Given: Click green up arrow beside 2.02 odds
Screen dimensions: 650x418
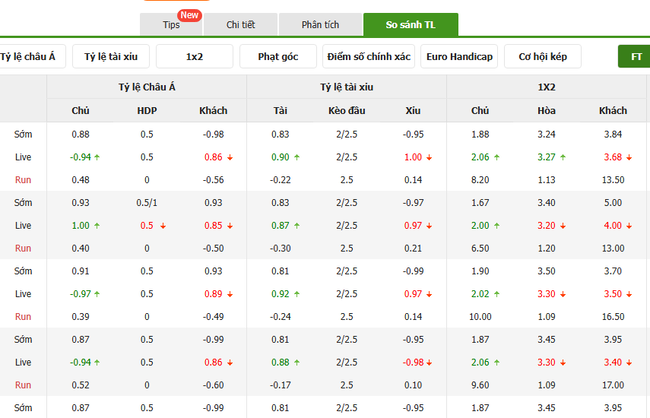Looking at the screenshot, I should point(501,294).
